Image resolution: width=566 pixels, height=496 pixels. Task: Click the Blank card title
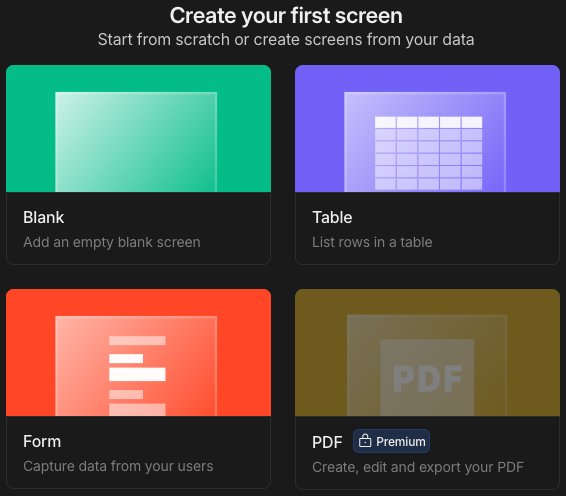pos(44,217)
